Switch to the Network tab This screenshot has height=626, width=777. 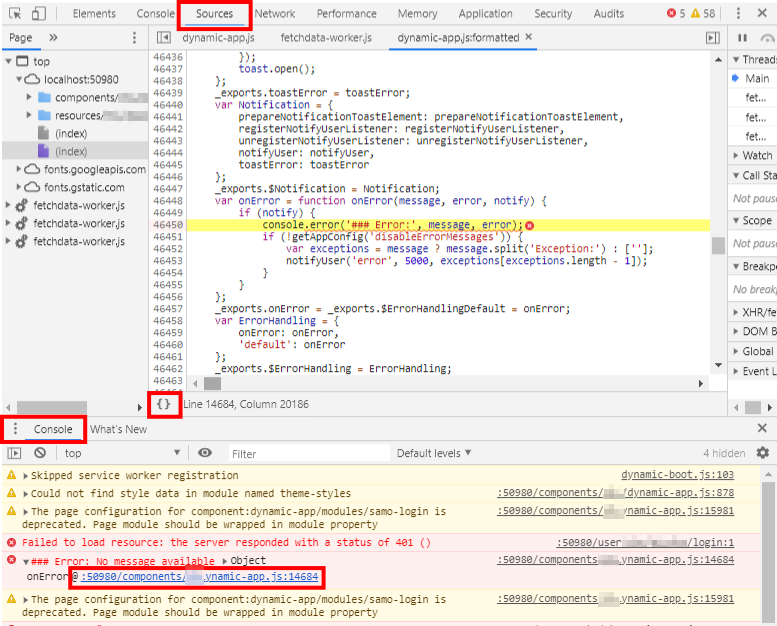(x=275, y=13)
